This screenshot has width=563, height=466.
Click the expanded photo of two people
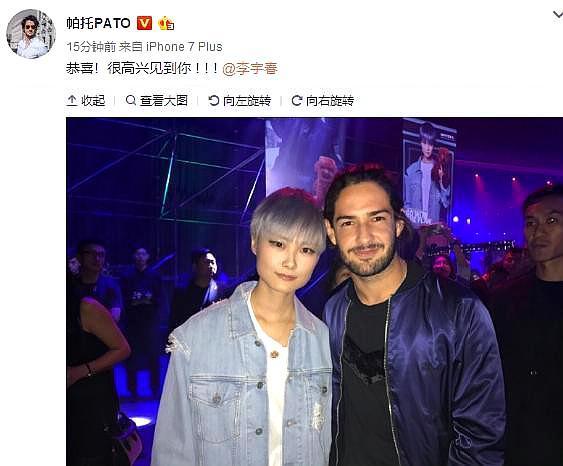pyautogui.click(x=315, y=292)
